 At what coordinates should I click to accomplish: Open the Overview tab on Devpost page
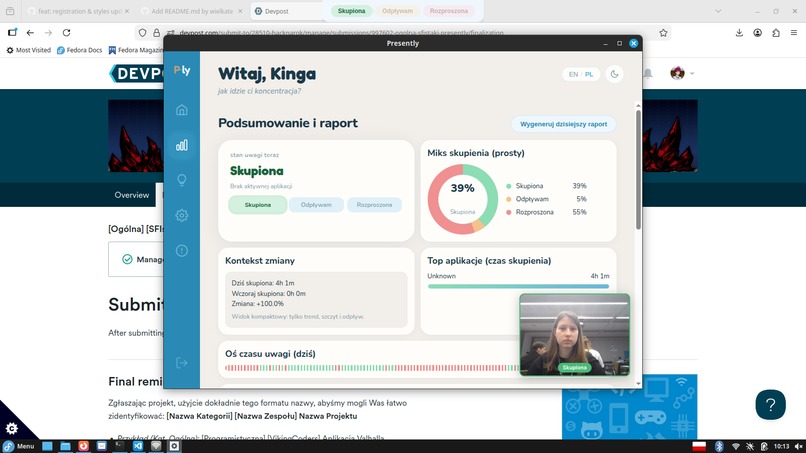132,195
